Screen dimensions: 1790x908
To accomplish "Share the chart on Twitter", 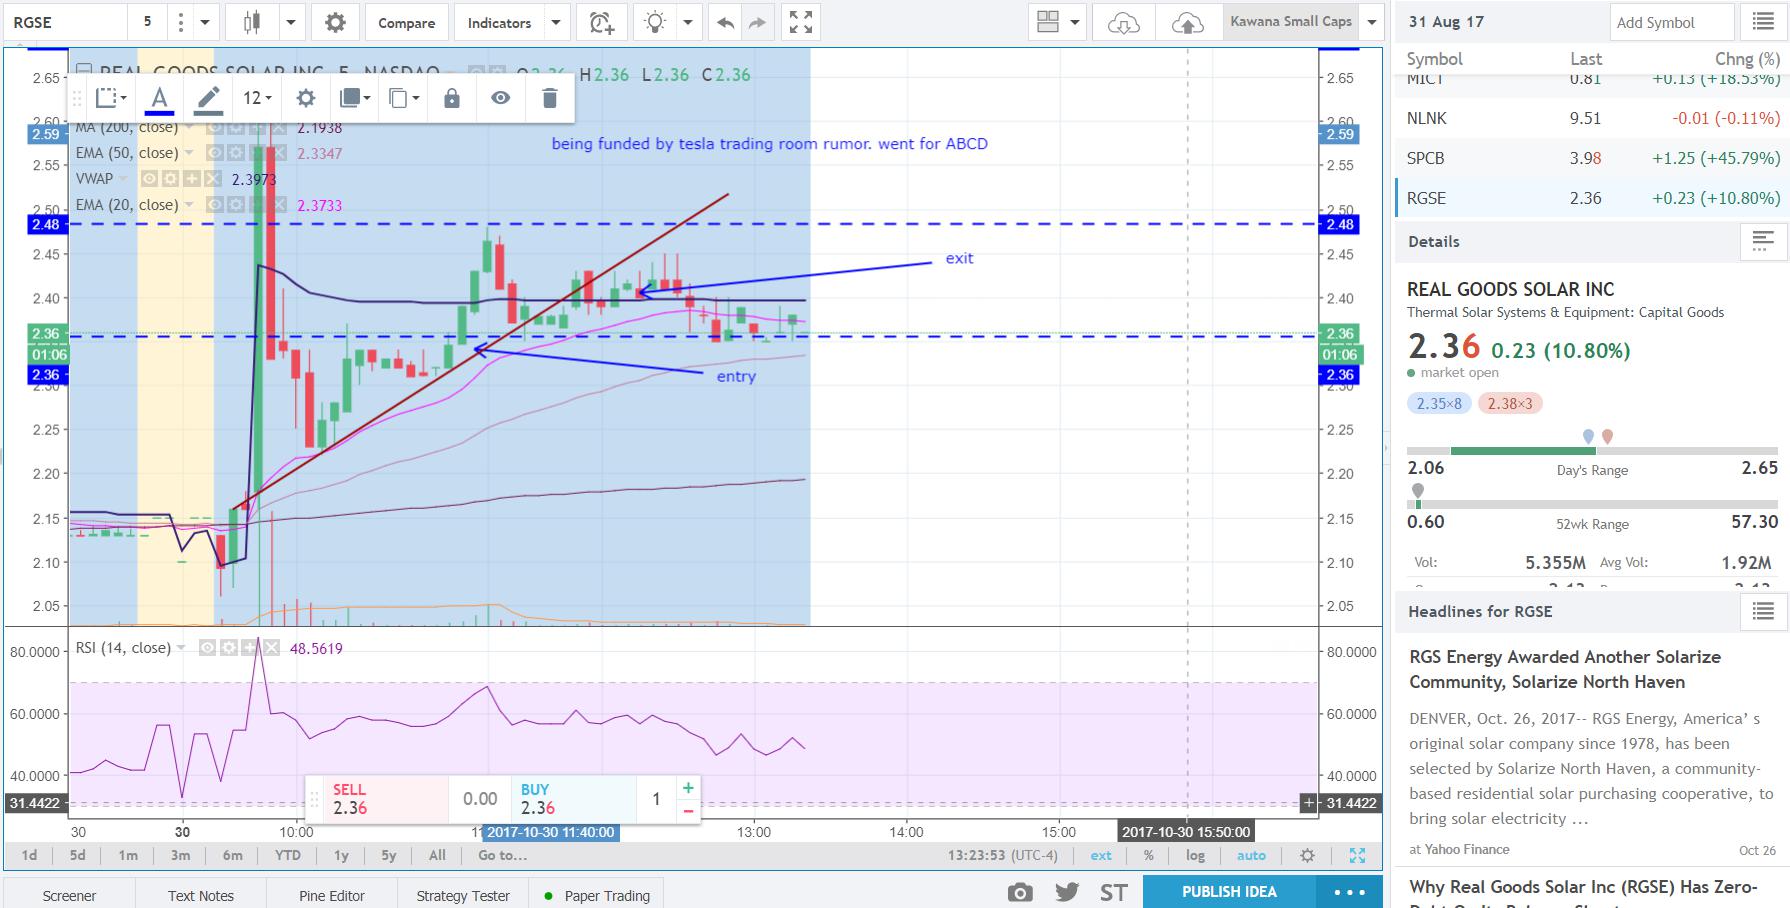I will pos(1067,892).
